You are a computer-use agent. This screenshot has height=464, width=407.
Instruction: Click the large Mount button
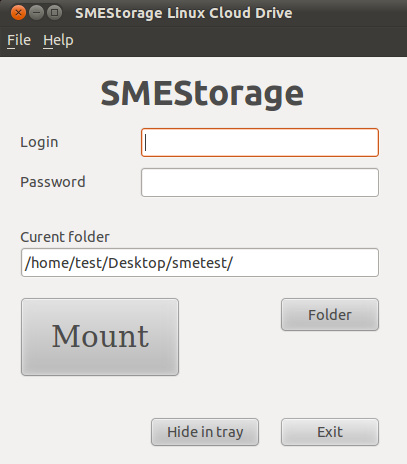pos(100,337)
